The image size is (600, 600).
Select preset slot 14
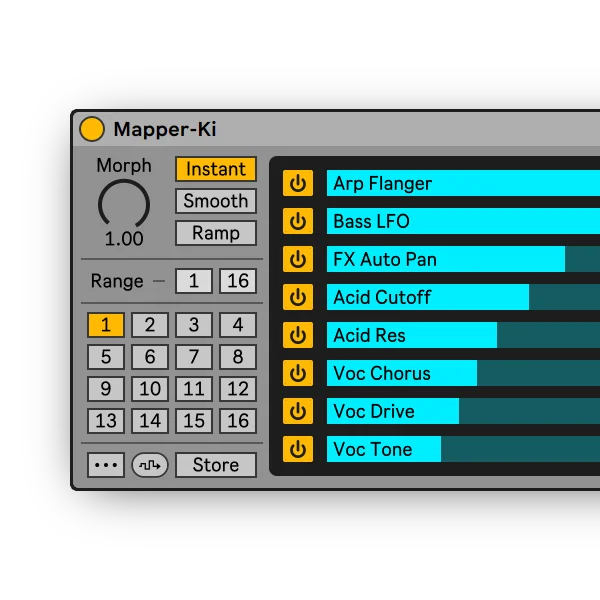(150, 421)
